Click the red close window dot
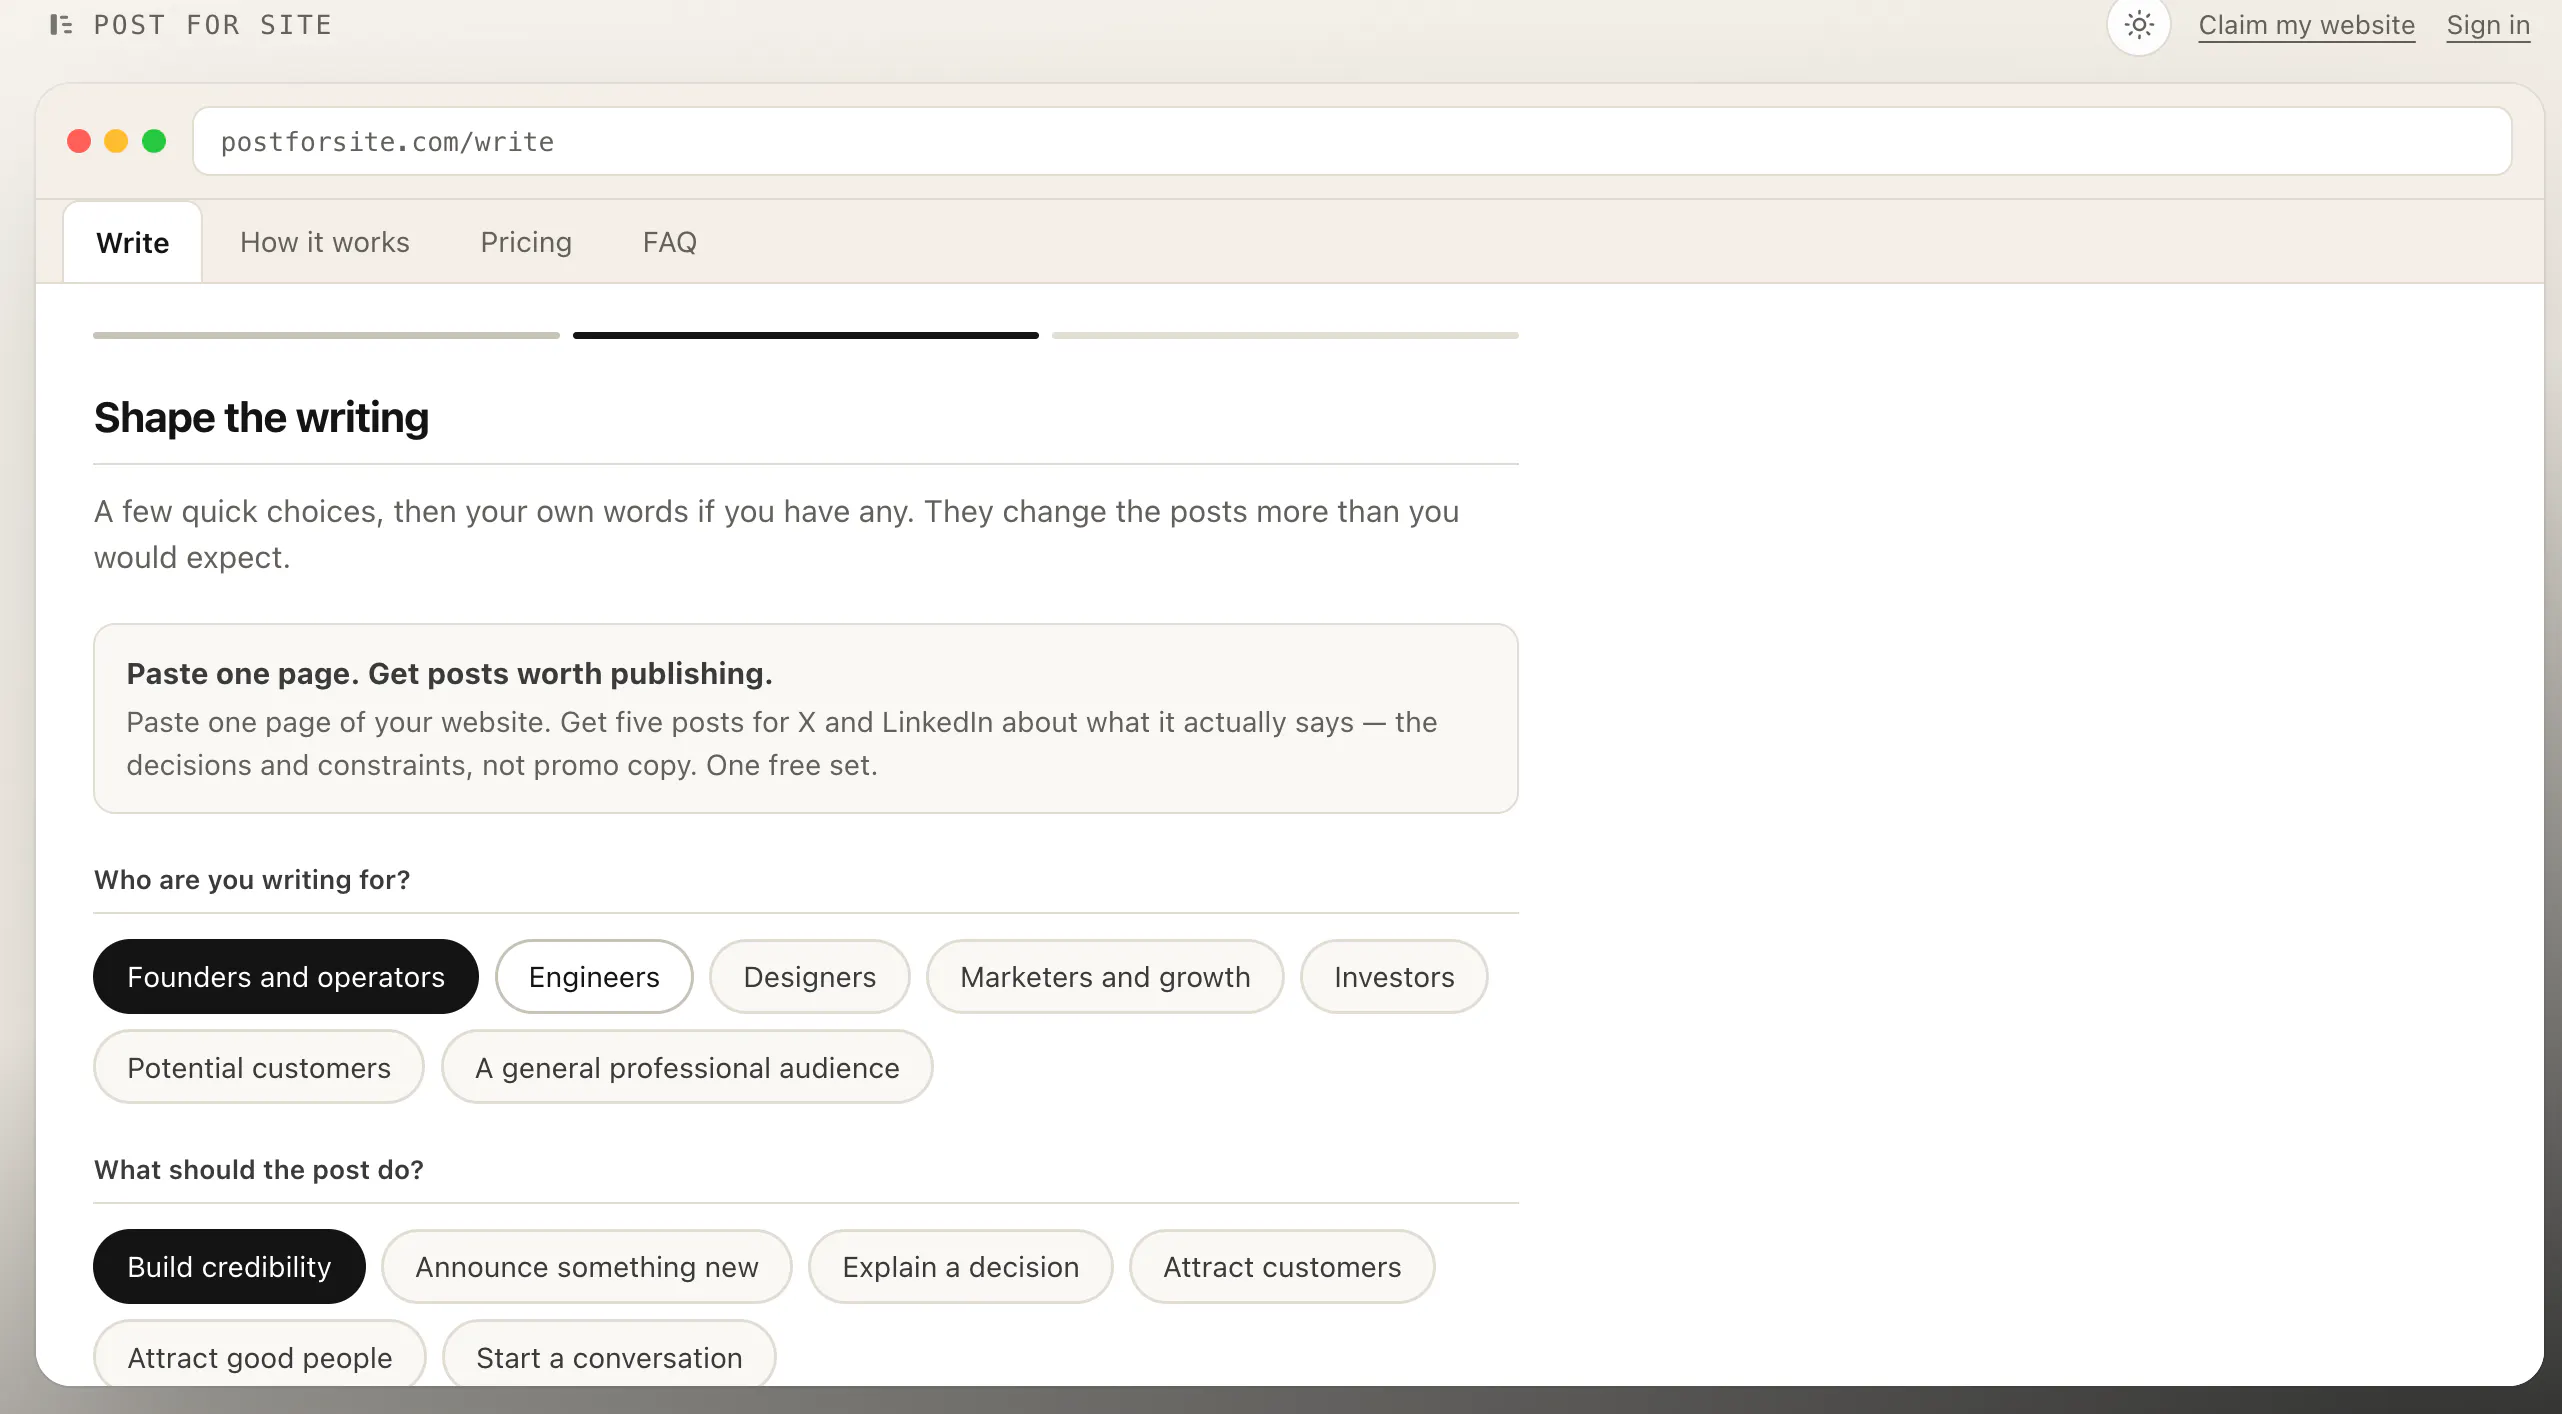 coord(79,141)
